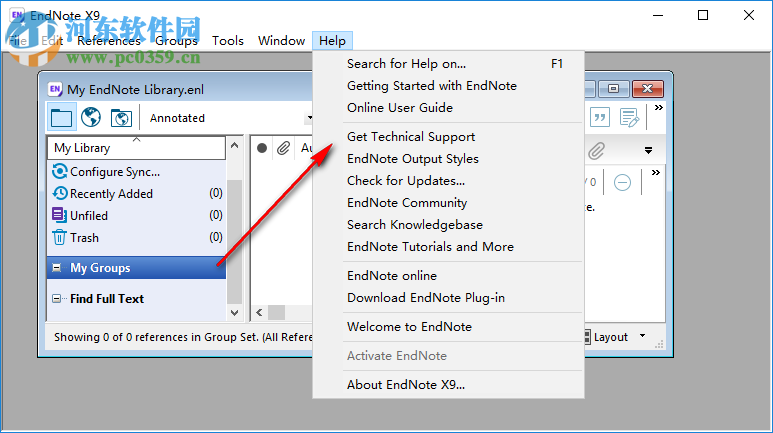Click the Configure Sync icon
The image size is (773, 433).
[x=60, y=172]
